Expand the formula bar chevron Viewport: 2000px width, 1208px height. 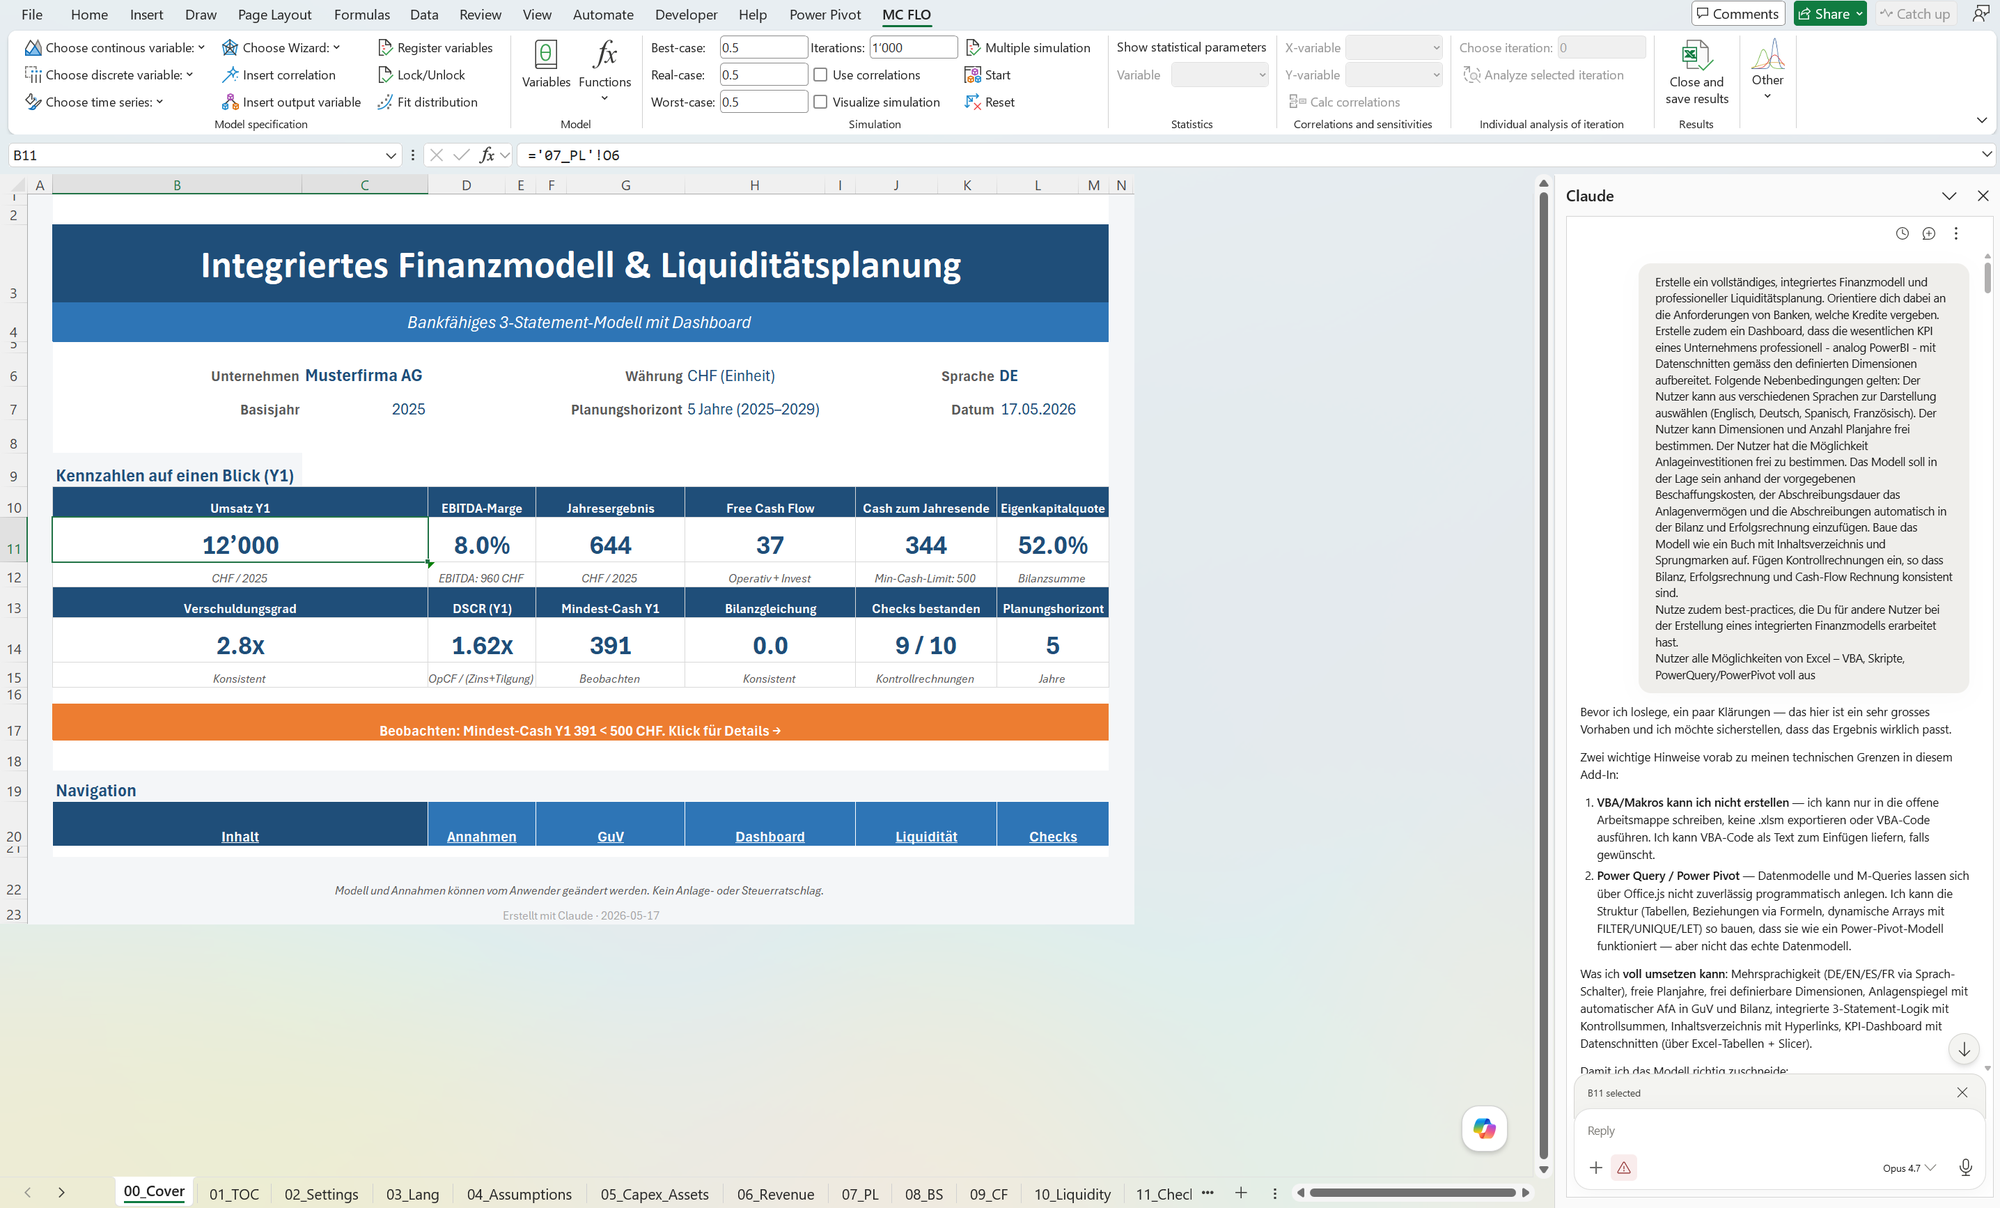point(1986,154)
